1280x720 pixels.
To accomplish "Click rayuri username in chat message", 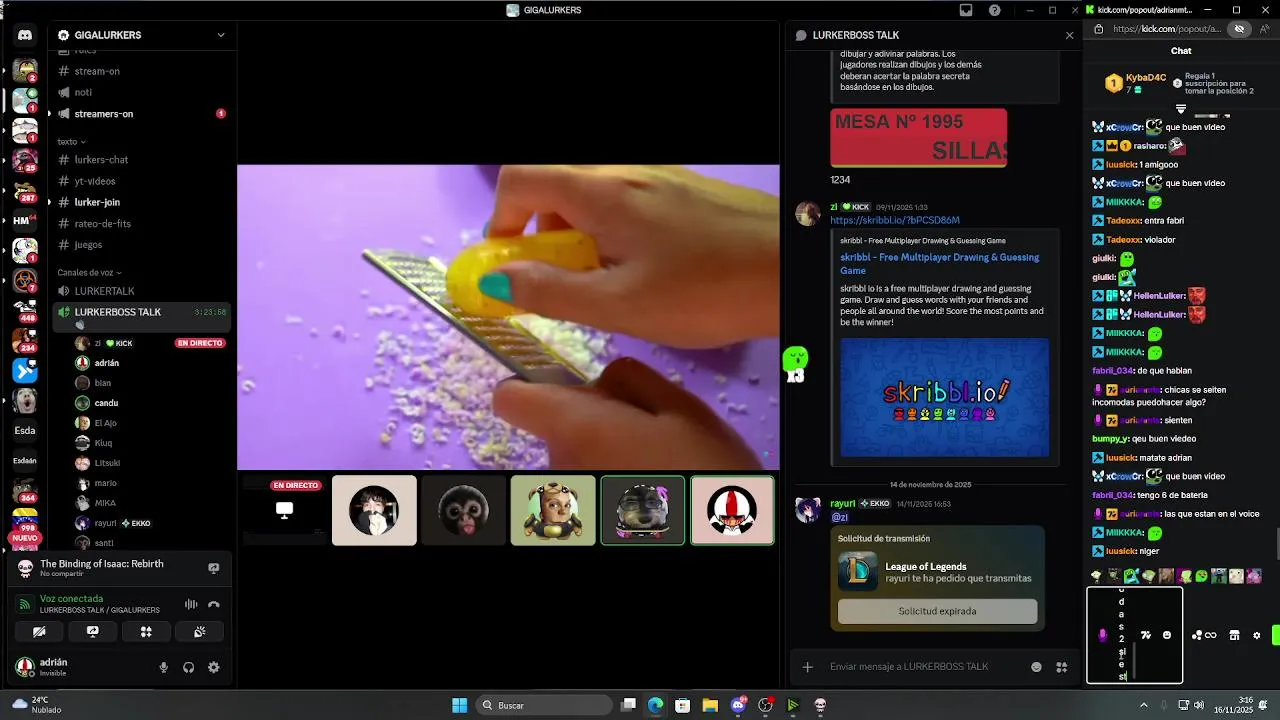I will 843,504.
